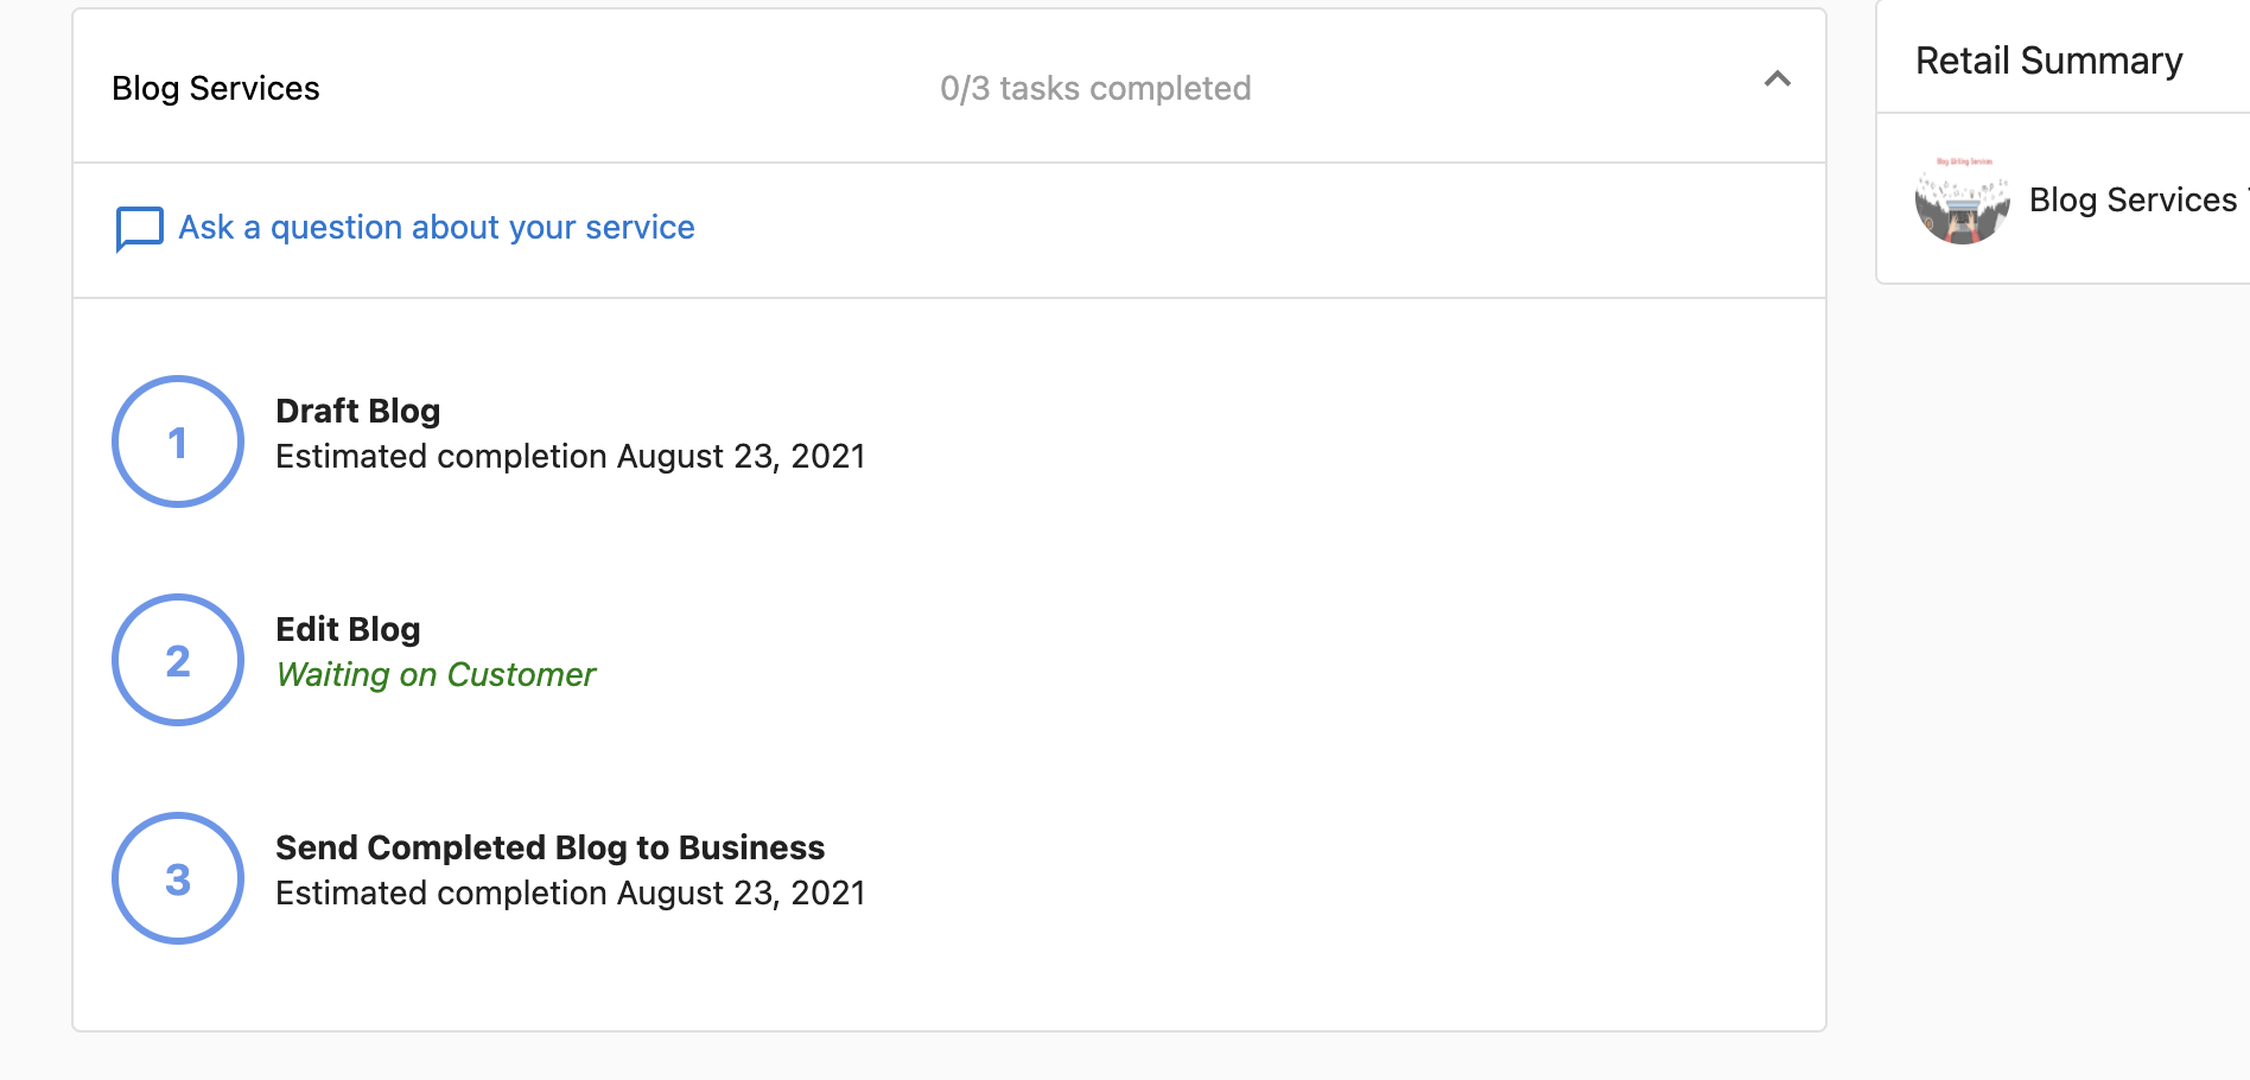Click the Waiting on Customer status
The height and width of the screenshot is (1080, 2250).
(x=436, y=675)
